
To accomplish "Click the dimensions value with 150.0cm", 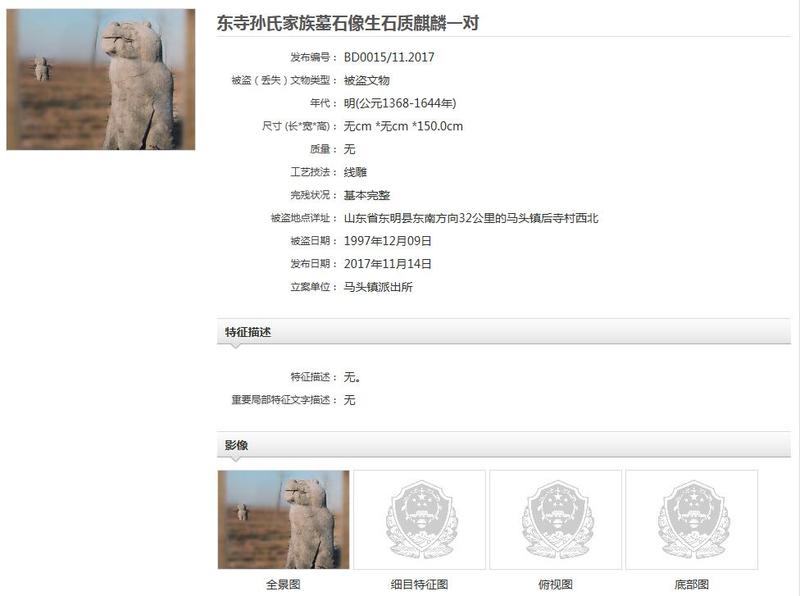I will click(404, 126).
